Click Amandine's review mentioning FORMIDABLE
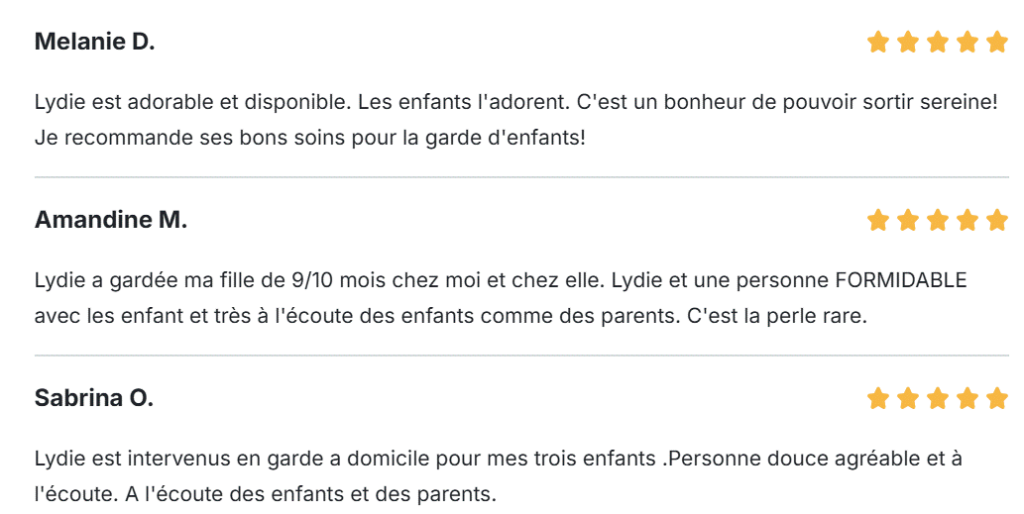The width and height of the screenshot is (1024, 514). 501,298
